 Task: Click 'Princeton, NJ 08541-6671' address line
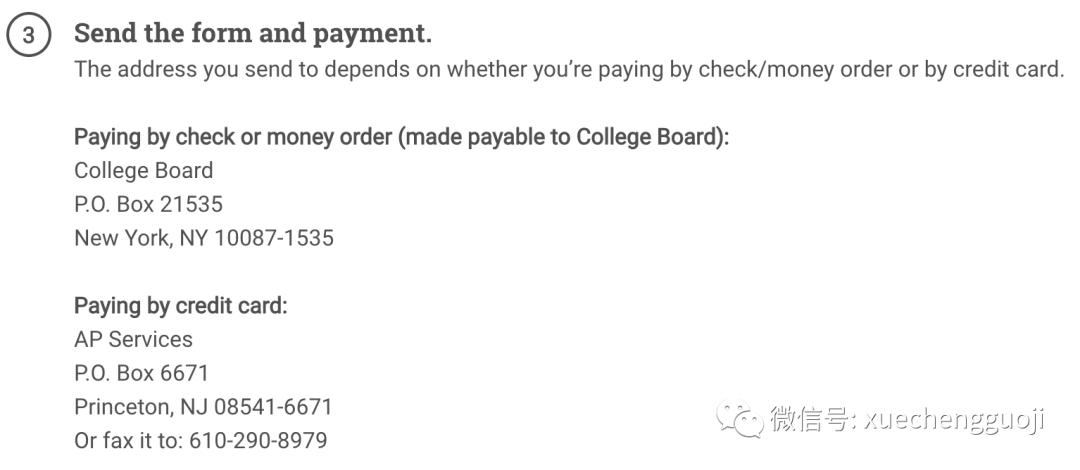[x=203, y=407]
